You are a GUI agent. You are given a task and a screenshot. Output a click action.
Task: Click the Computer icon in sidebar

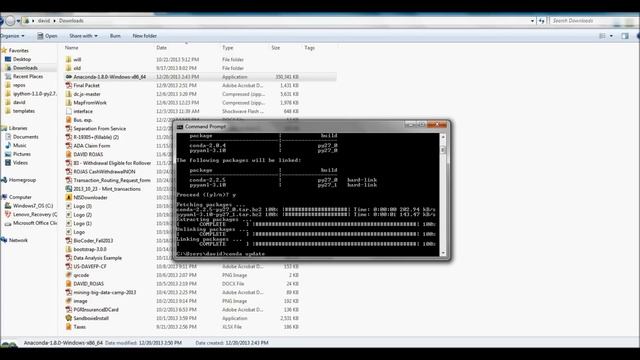tap(4, 197)
